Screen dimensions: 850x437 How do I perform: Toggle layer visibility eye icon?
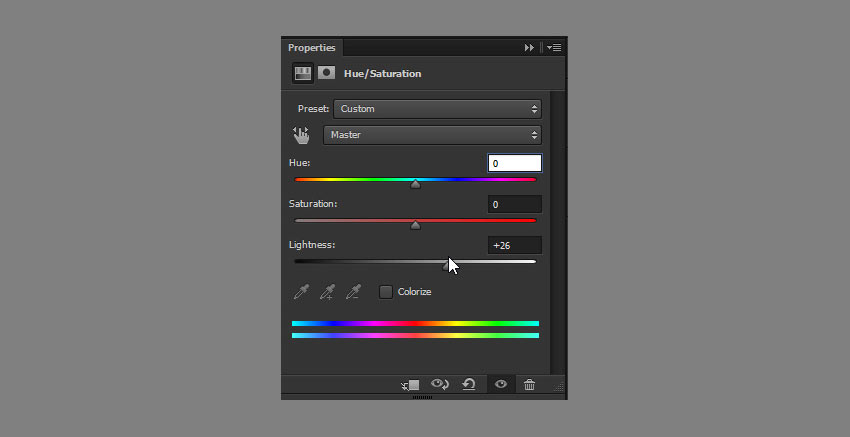[x=501, y=384]
